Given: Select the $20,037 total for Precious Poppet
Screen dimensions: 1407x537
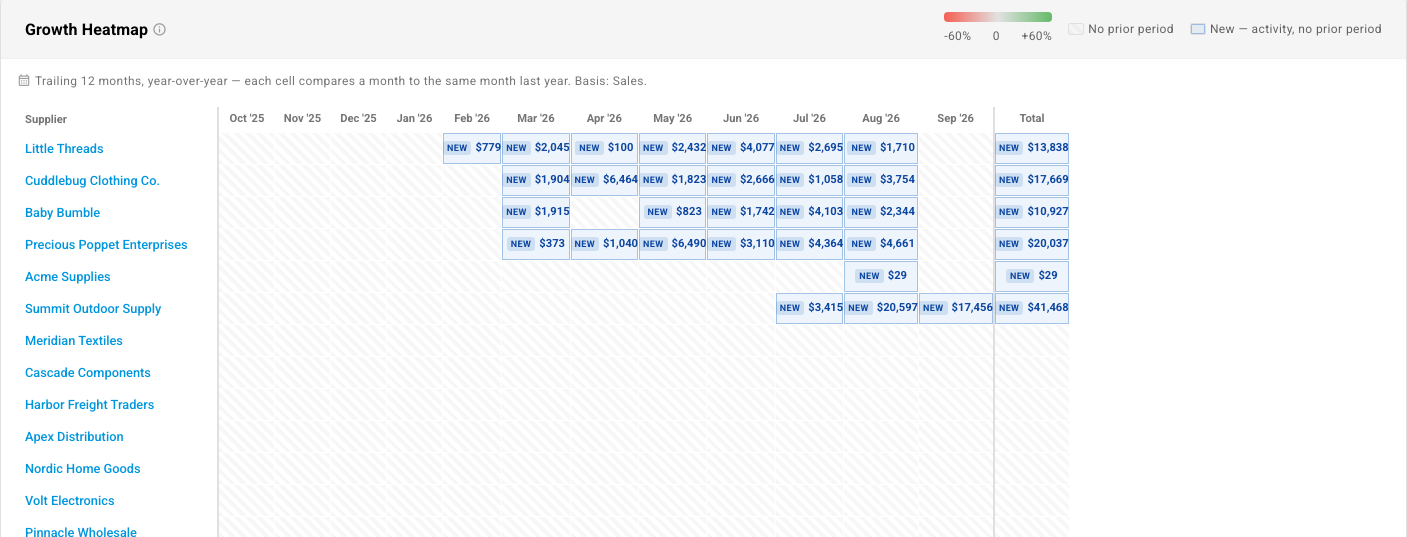Looking at the screenshot, I should coord(1032,244).
